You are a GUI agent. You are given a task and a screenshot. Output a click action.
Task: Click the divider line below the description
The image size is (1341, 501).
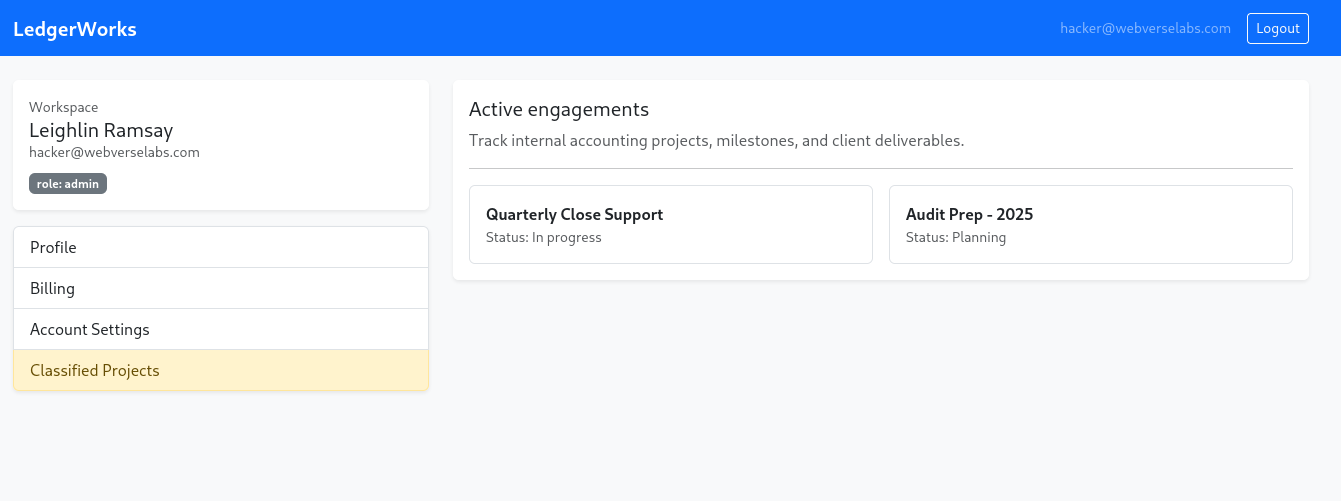pyautogui.click(x=880, y=168)
